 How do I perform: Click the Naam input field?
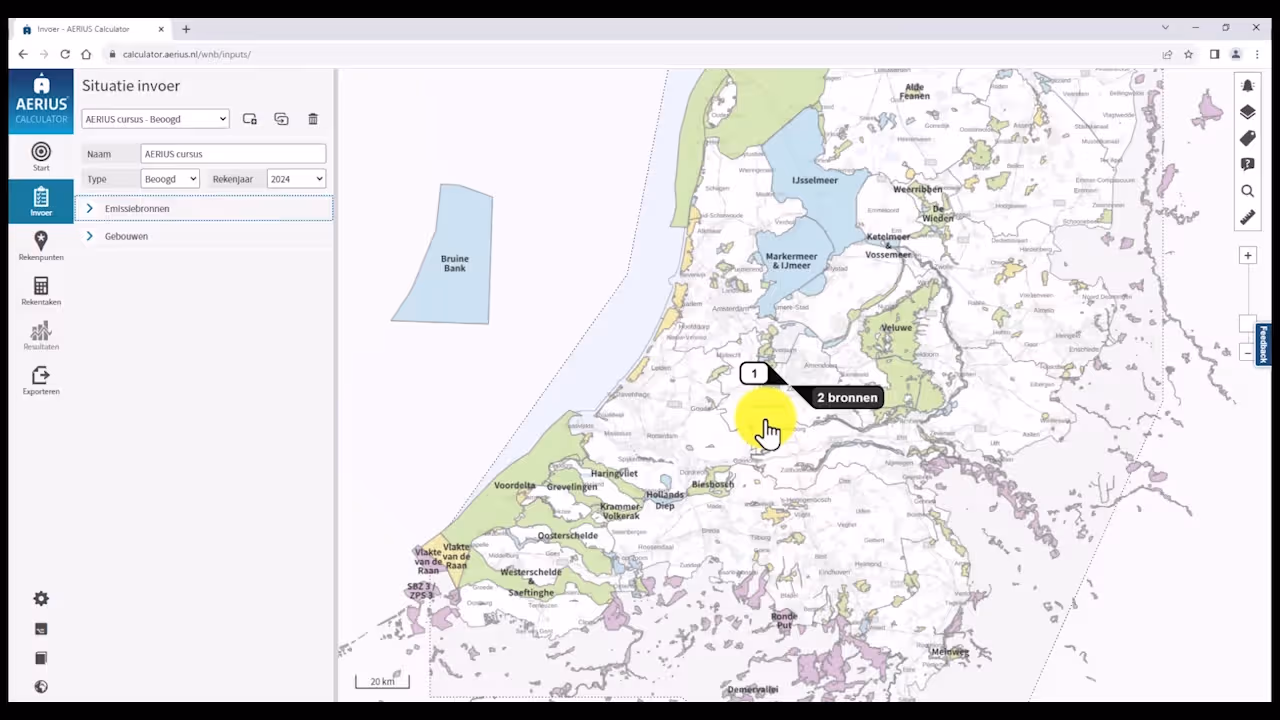point(233,154)
